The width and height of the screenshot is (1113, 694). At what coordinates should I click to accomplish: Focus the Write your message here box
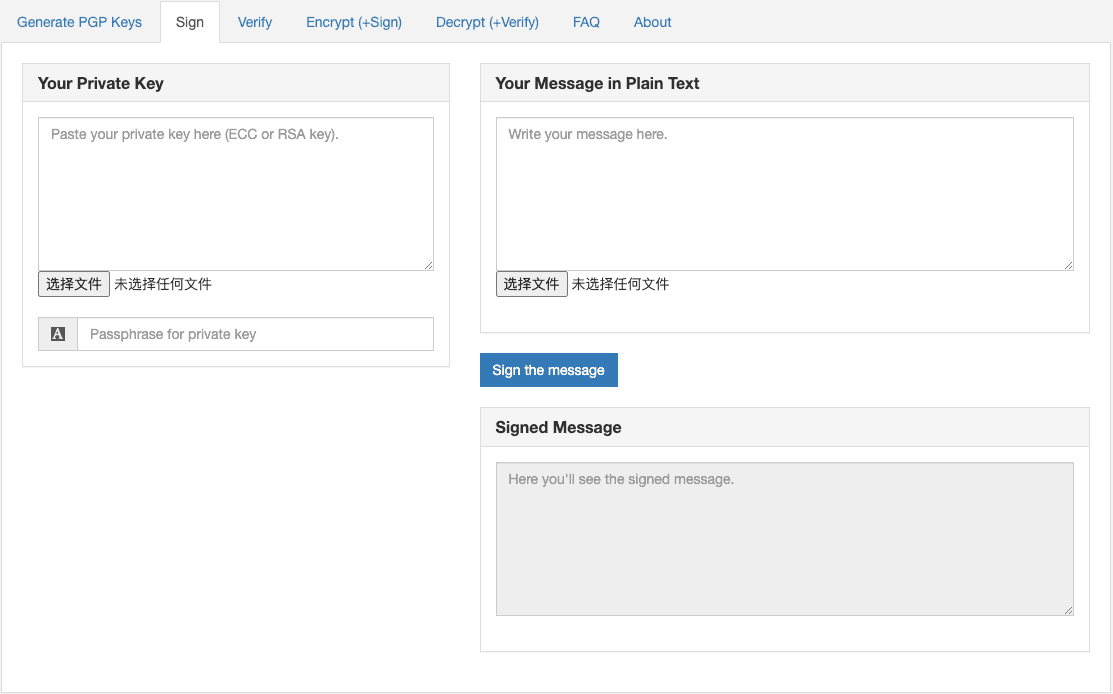coord(784,193)
